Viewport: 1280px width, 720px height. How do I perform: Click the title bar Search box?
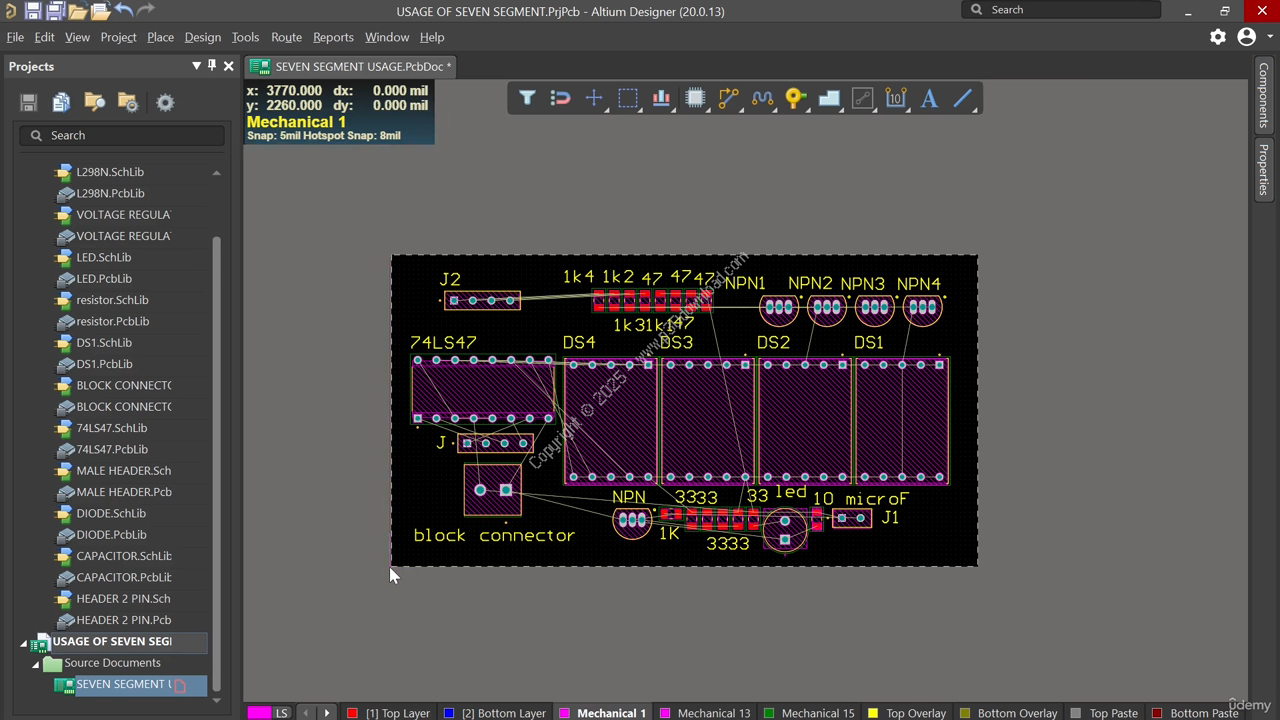[1061, 10]
